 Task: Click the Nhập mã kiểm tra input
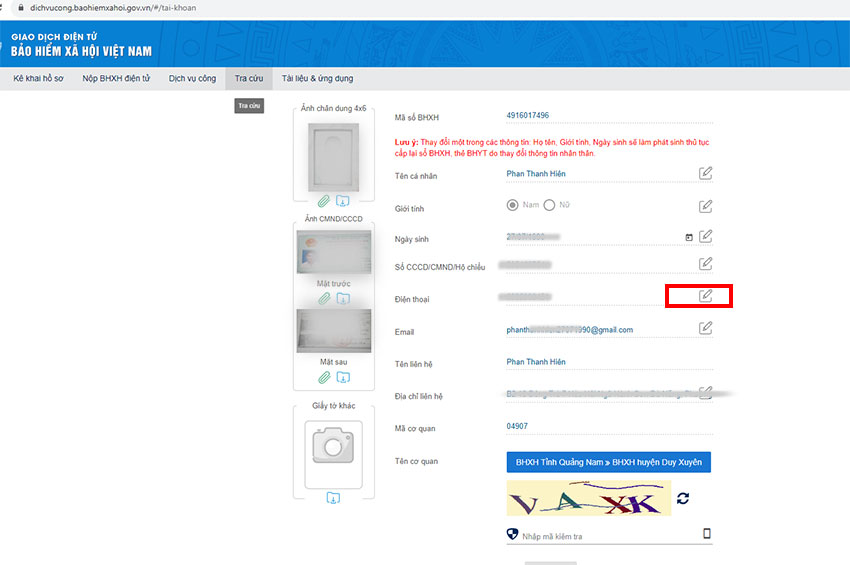tap(609, 536)
